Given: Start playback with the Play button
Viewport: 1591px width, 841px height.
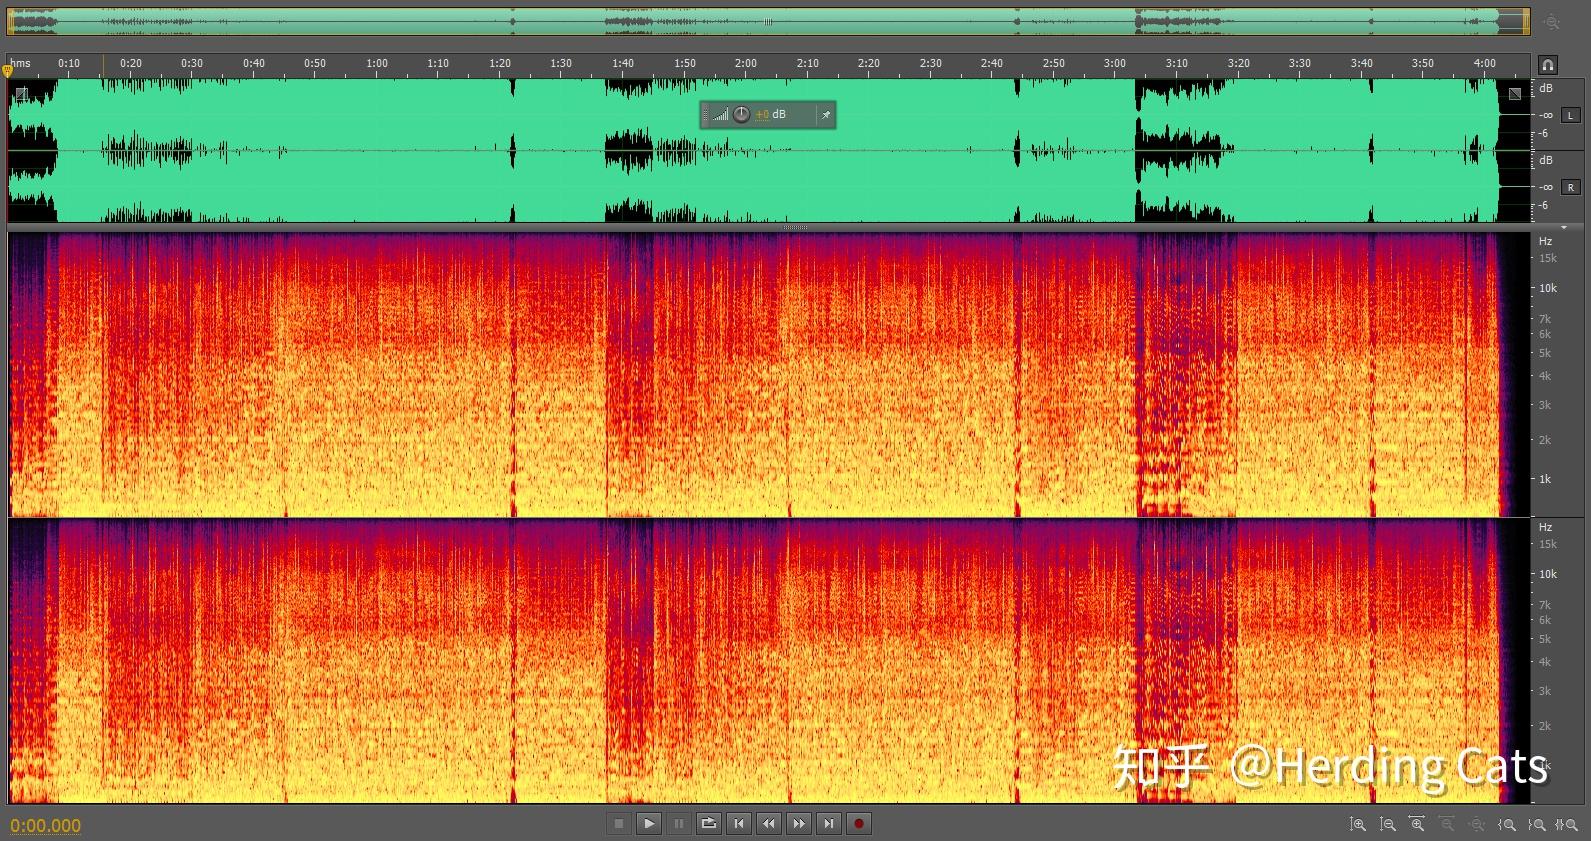Looking at the screenshot, I should [x=649, y=824].
